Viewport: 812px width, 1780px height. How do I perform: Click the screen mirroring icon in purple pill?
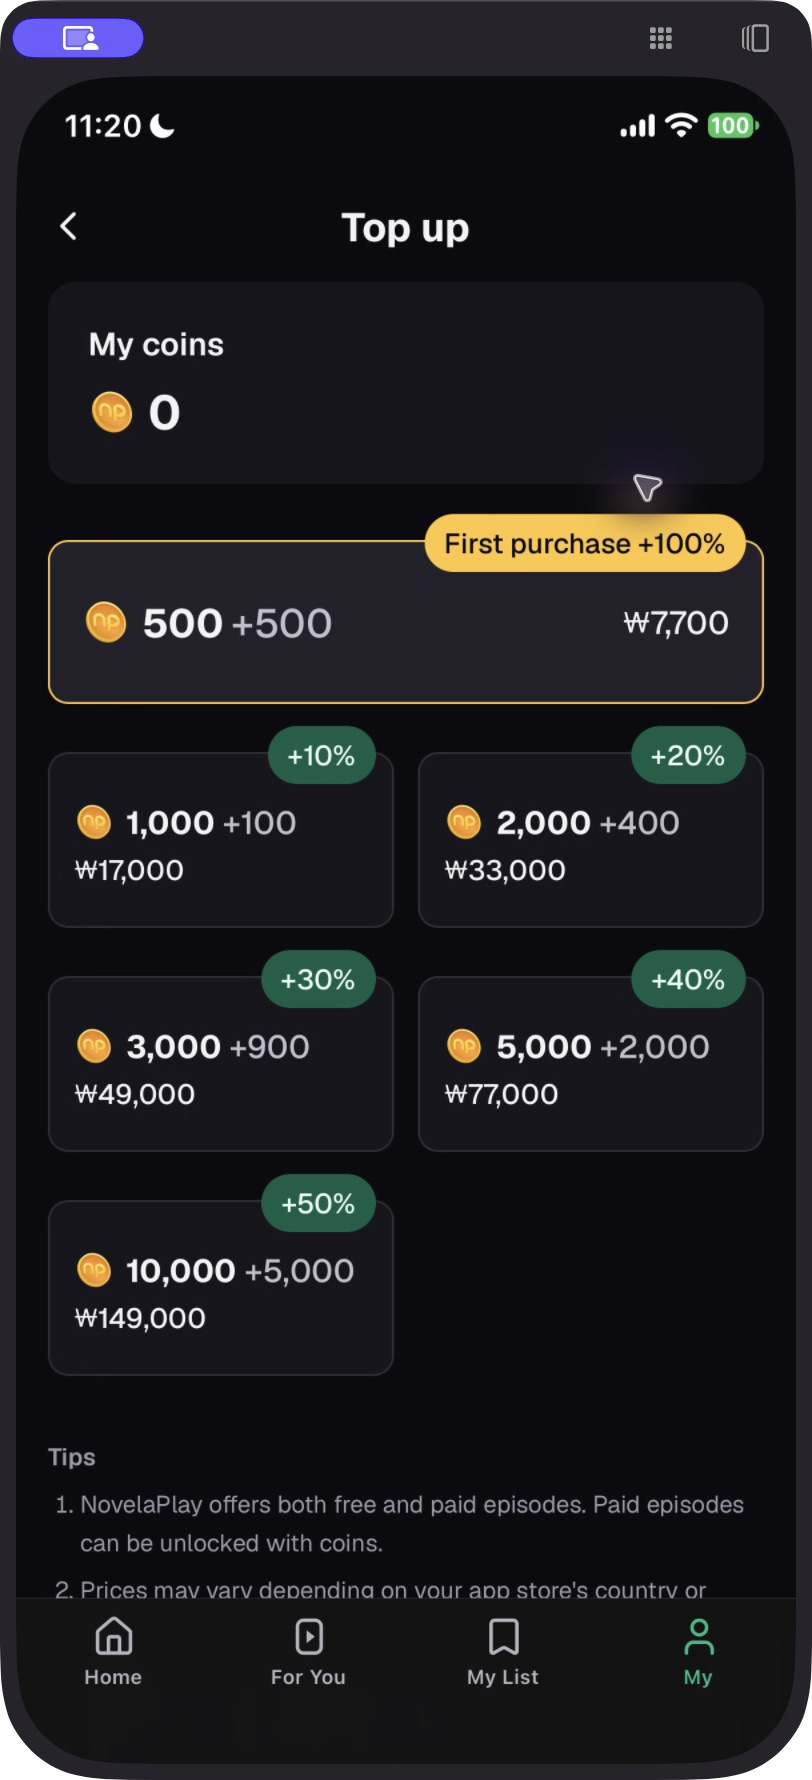click(79, 39)
